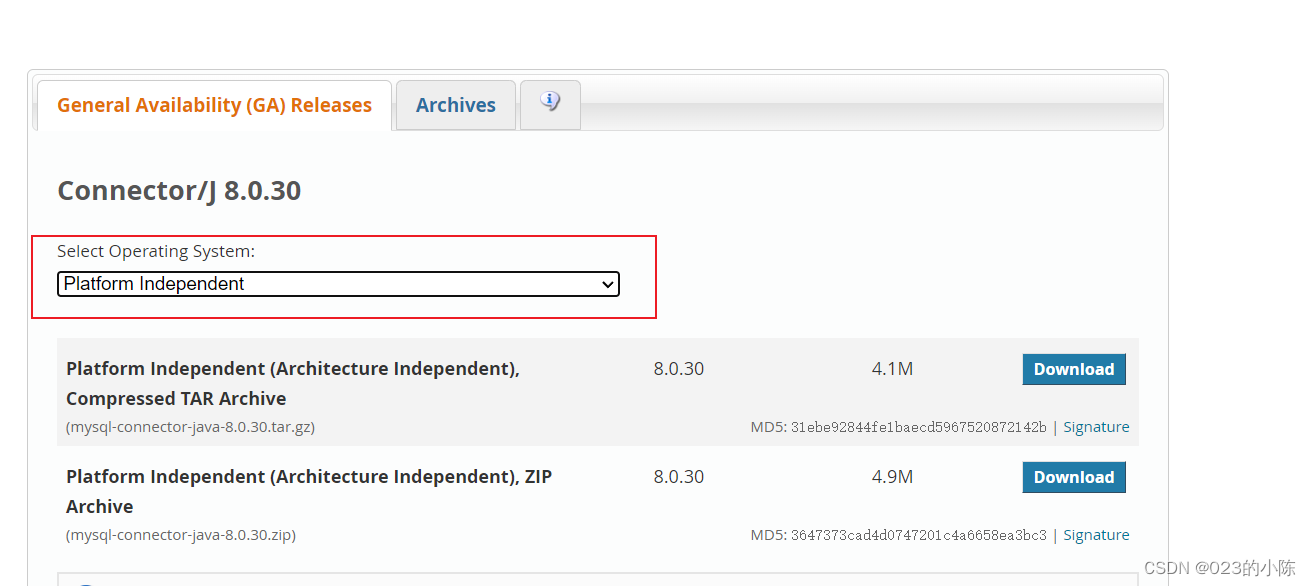Download the Compressed TAR Archive
The image size is (1311, 586).
1073,369
